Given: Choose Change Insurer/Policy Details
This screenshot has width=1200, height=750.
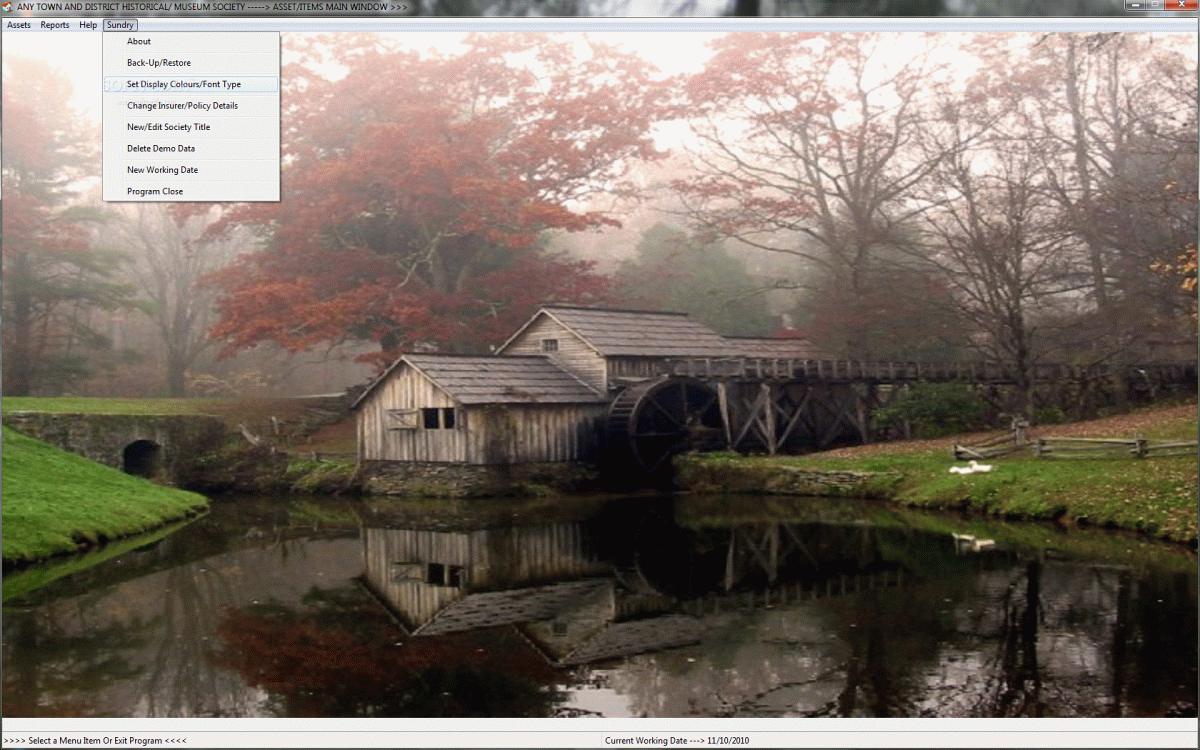Looking at the screenshot, I should click(x=191, y=106).
